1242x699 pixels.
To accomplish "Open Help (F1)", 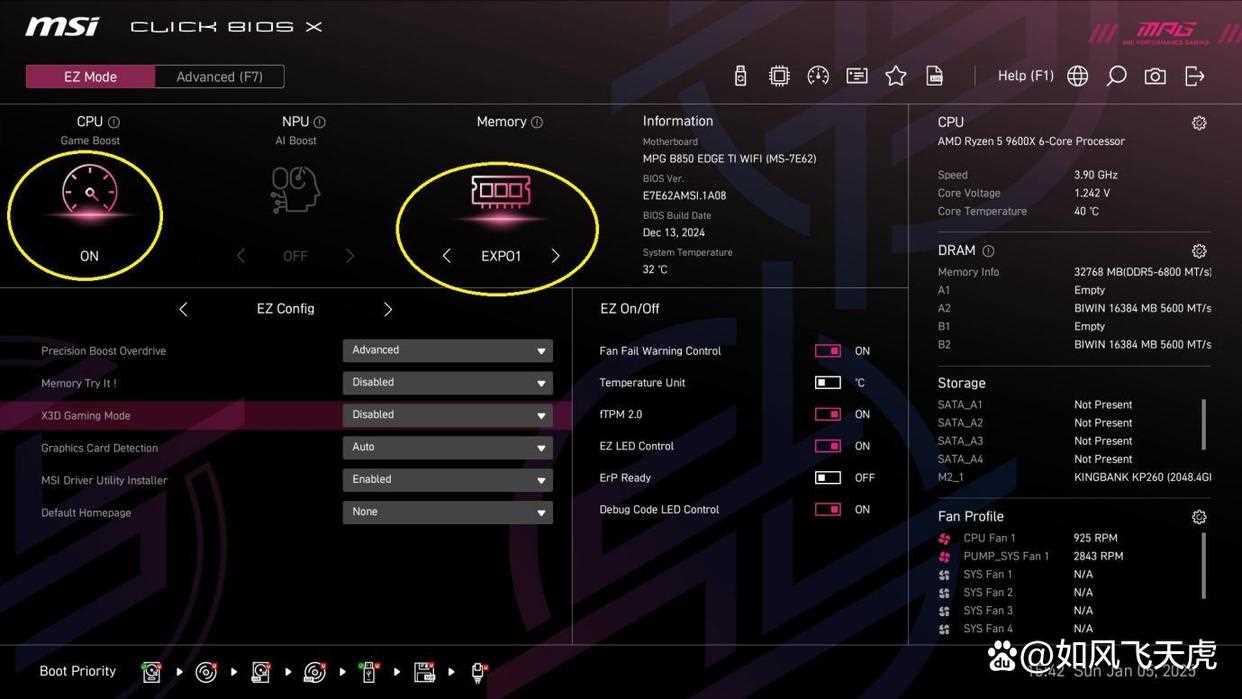I will click(1026, 76).
